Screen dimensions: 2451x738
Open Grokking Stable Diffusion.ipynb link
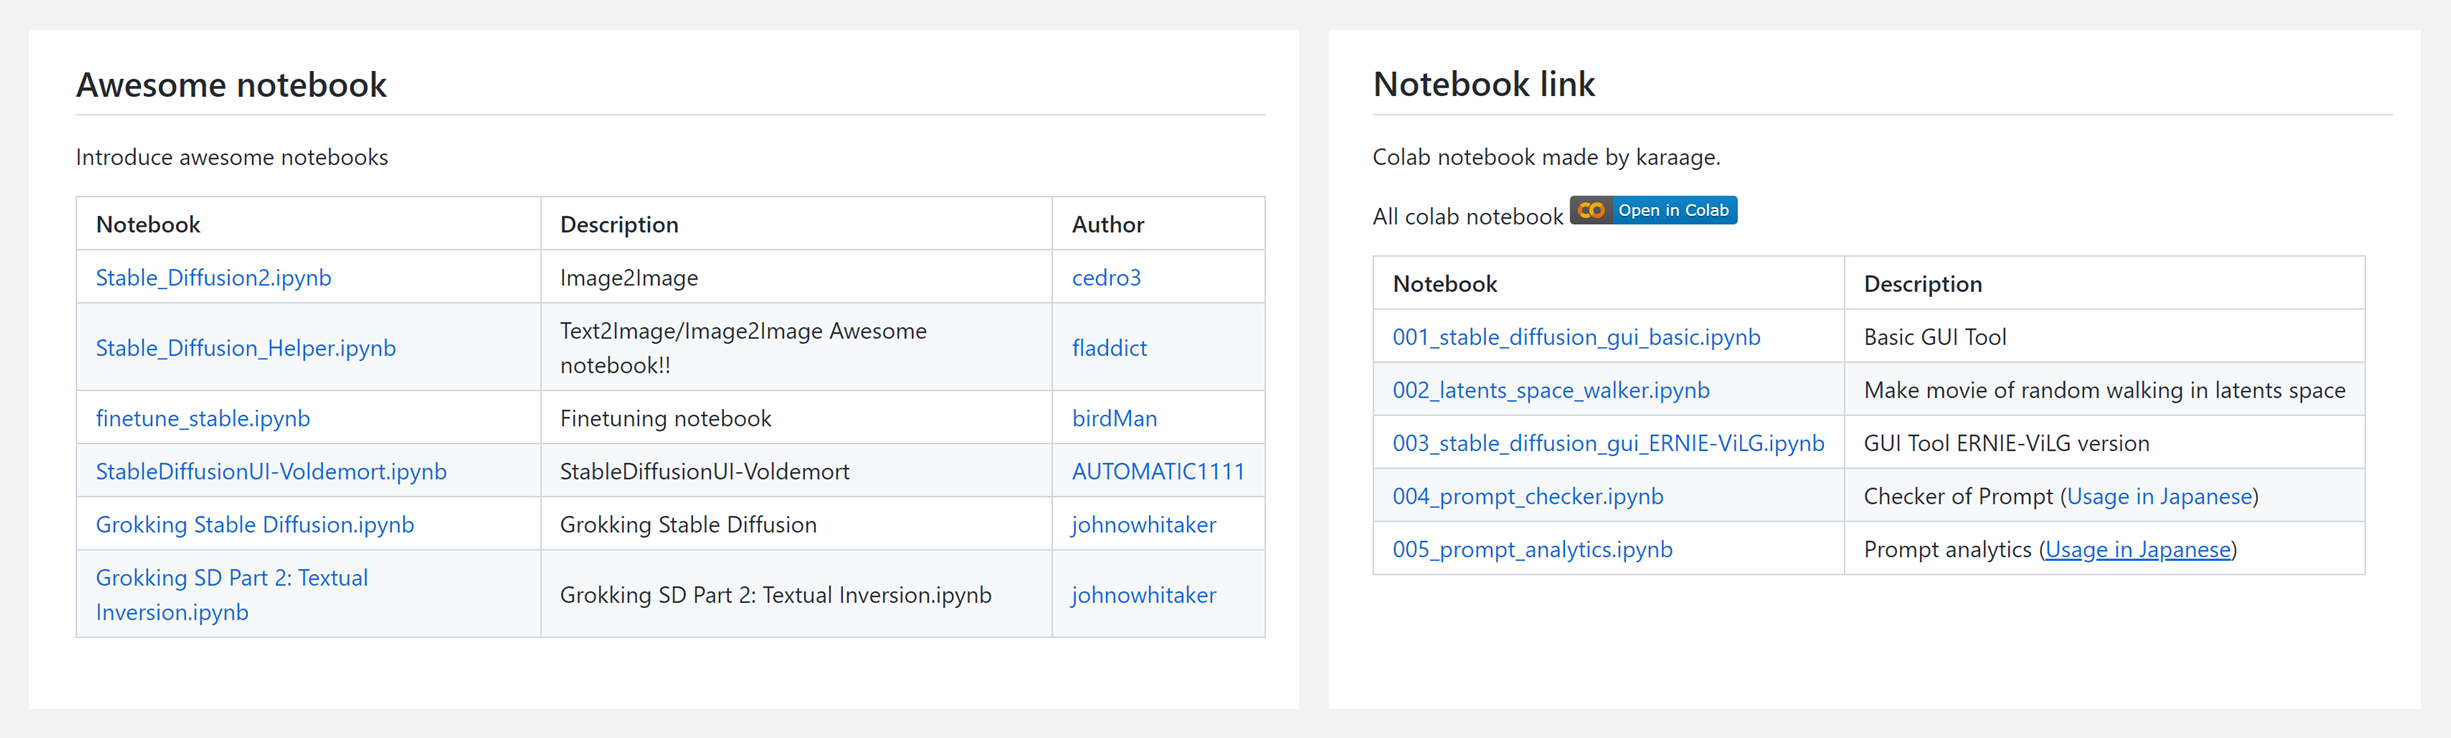pyautogui.click(x=254, y=525)
